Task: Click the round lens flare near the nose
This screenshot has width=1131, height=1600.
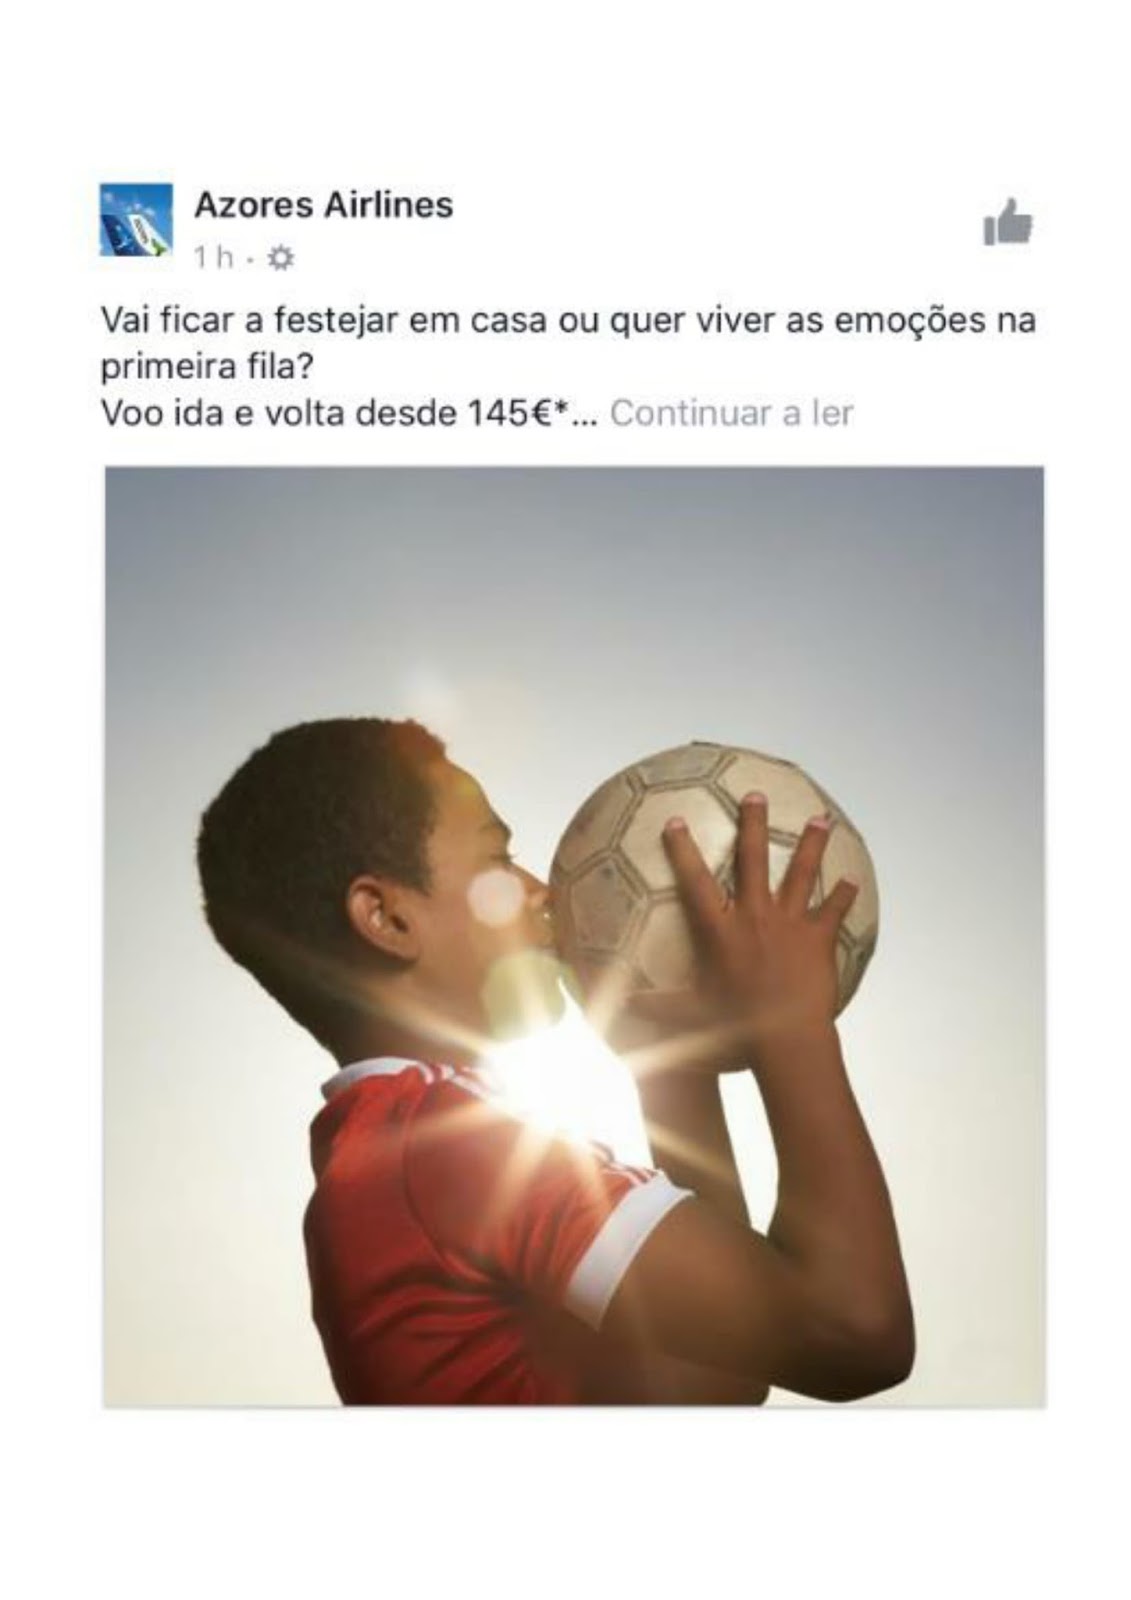Action: pyautogui.click(x=497, y=896)
